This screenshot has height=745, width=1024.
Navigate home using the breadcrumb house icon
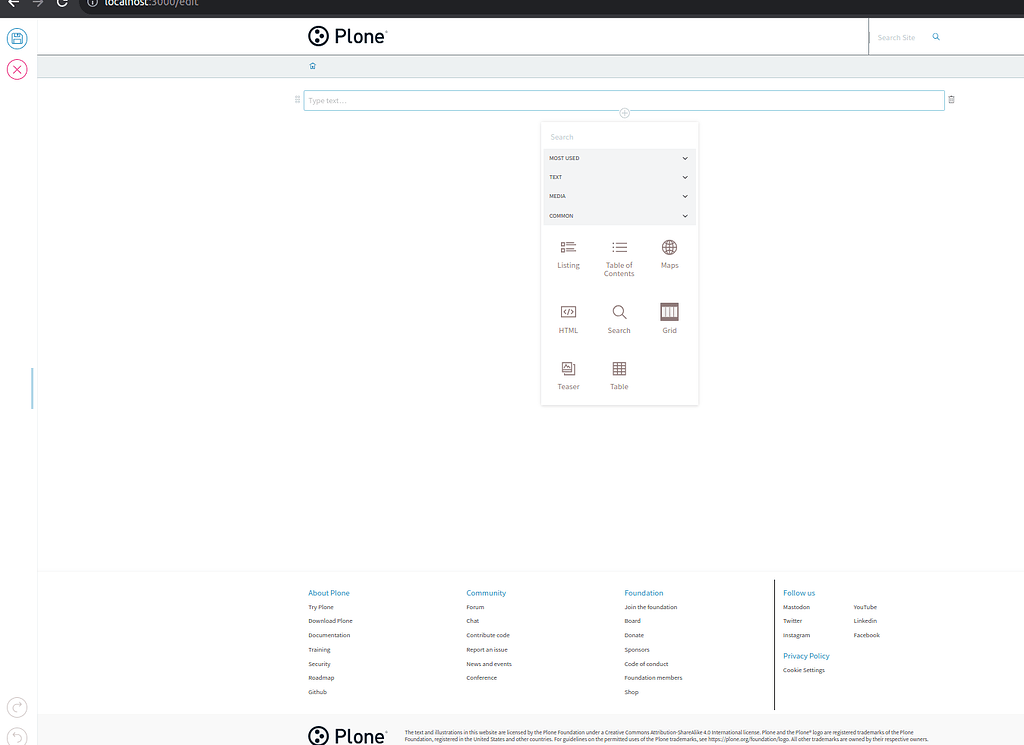point(312,65)
